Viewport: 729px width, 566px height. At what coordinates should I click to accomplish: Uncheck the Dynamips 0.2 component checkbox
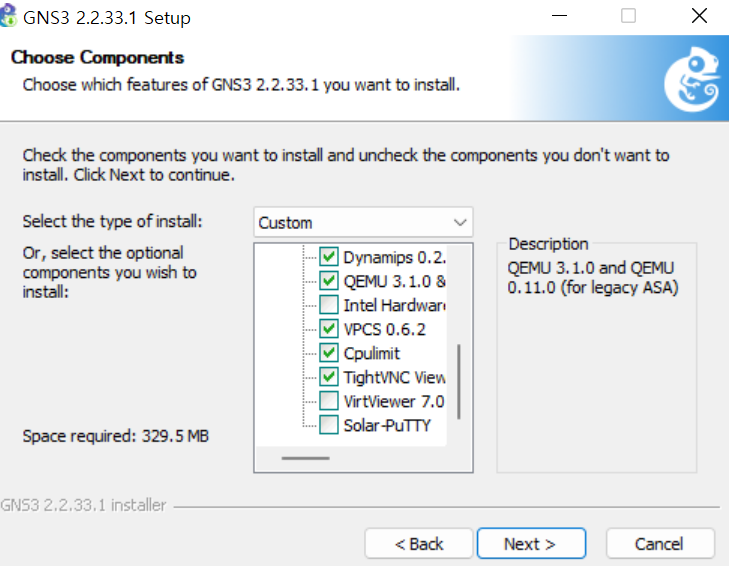(329, 257)
